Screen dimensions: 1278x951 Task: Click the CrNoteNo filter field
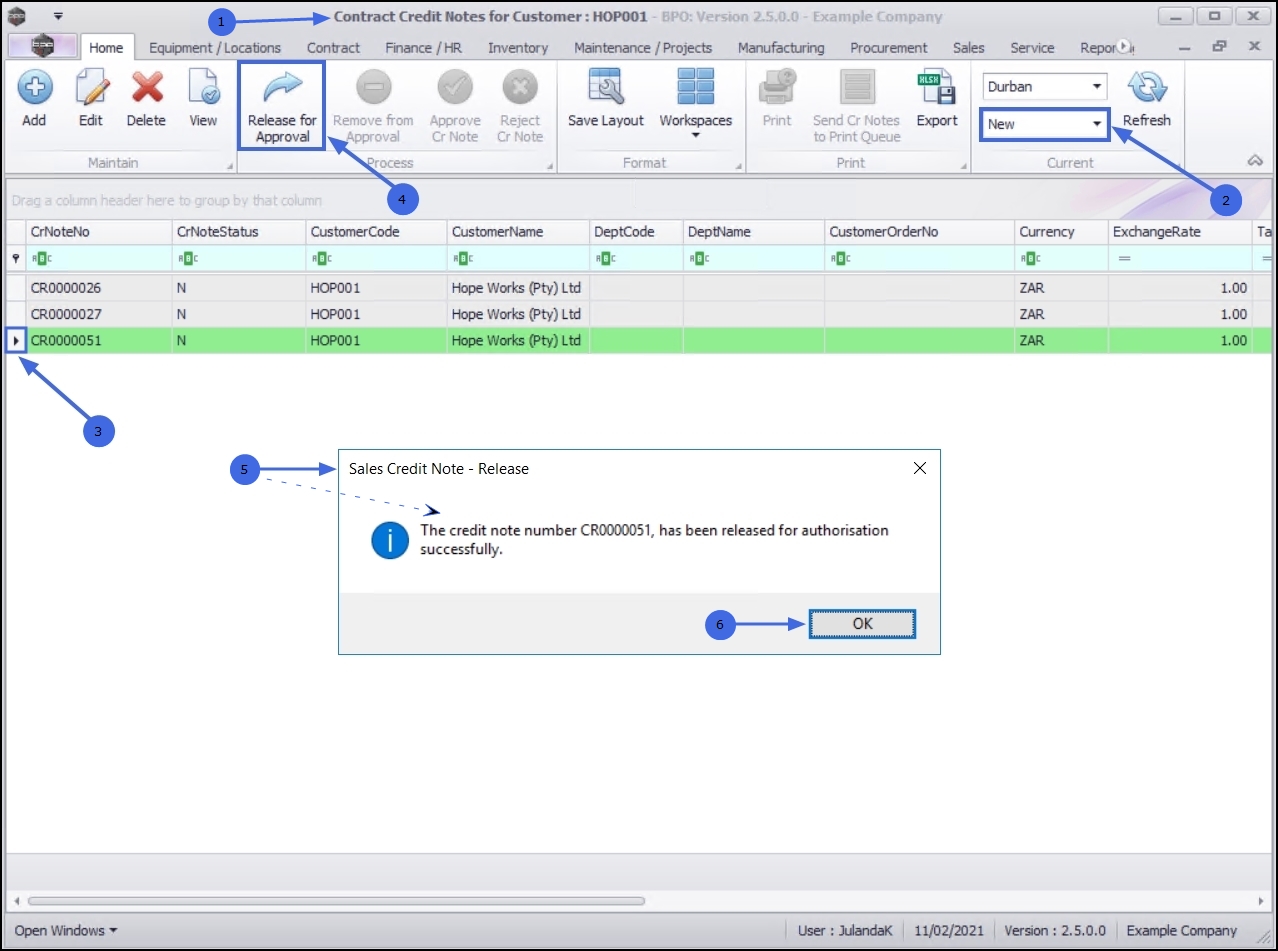pyautogui.click(x=98, y=258)
